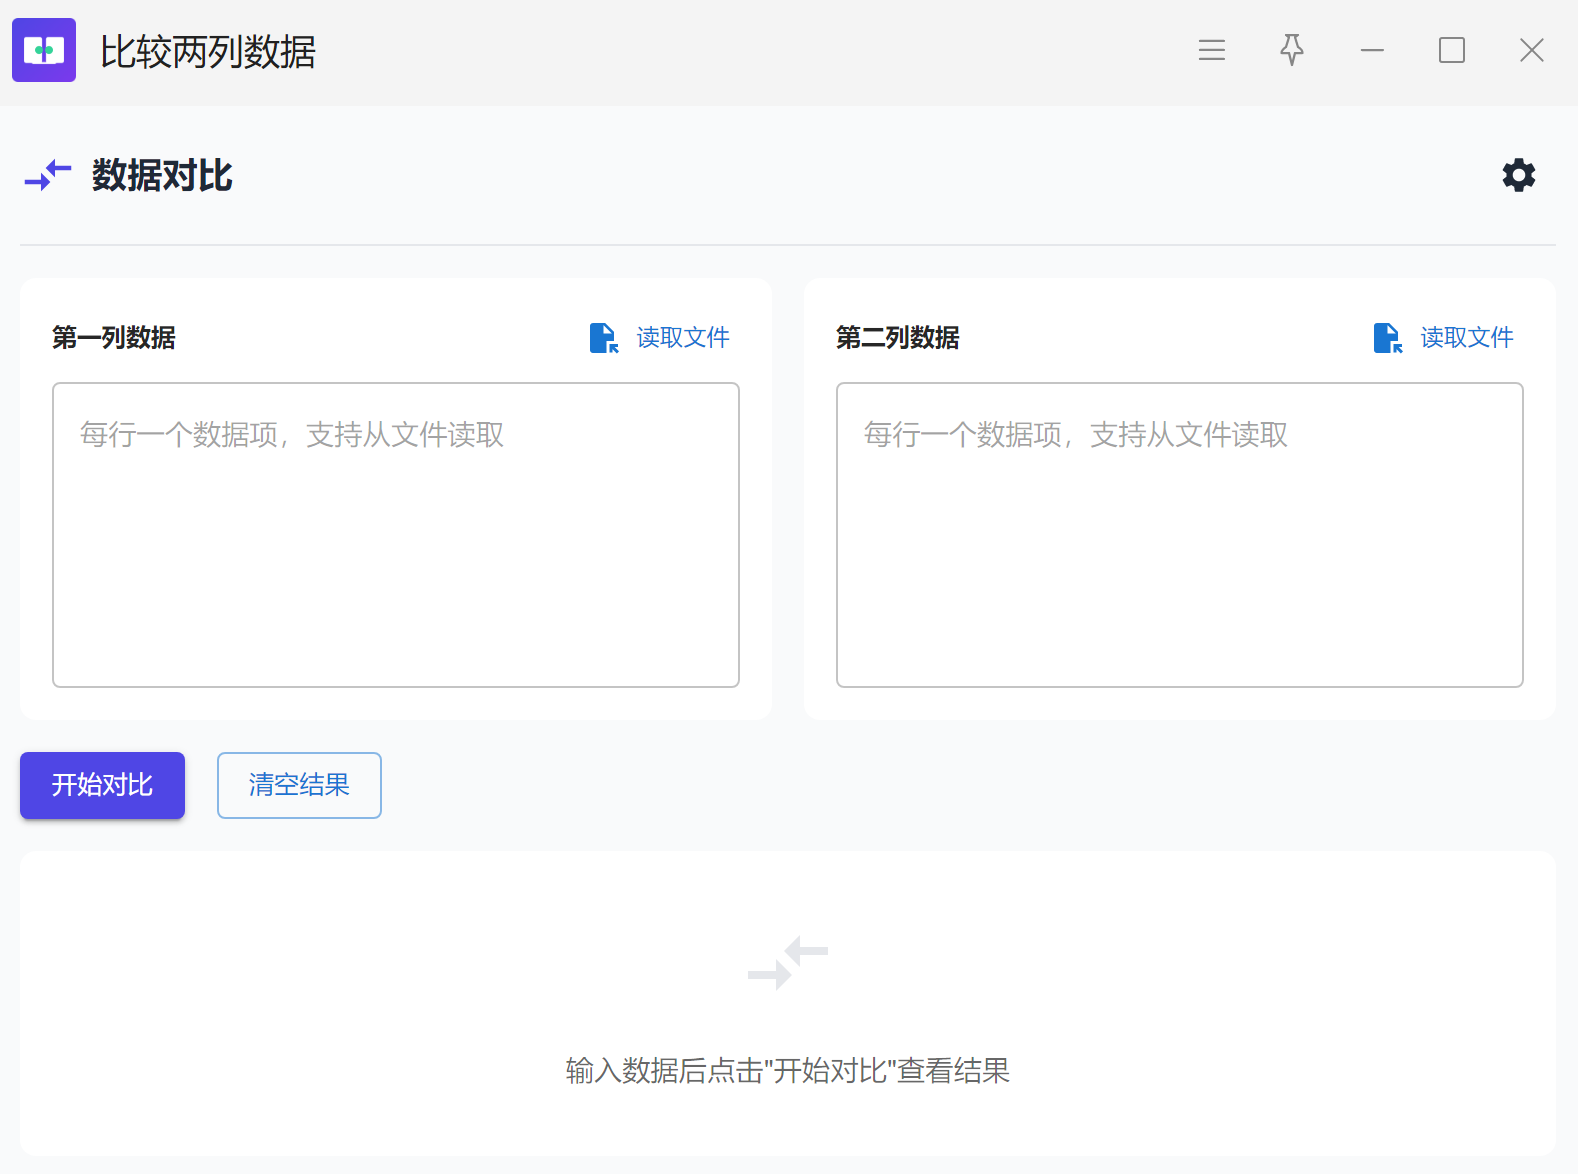Click the file icon in second column panel
The width and height of the screenshot is (1578, 1174).
click(1387, 338)
